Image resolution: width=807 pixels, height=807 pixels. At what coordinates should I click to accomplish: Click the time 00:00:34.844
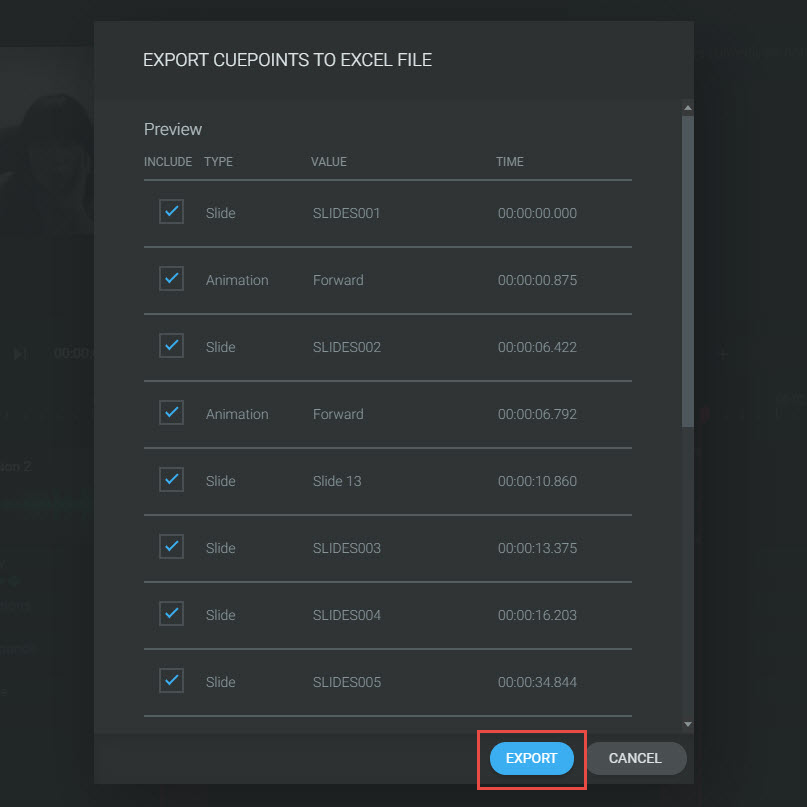pyautogui.click(x=537, y=682)
